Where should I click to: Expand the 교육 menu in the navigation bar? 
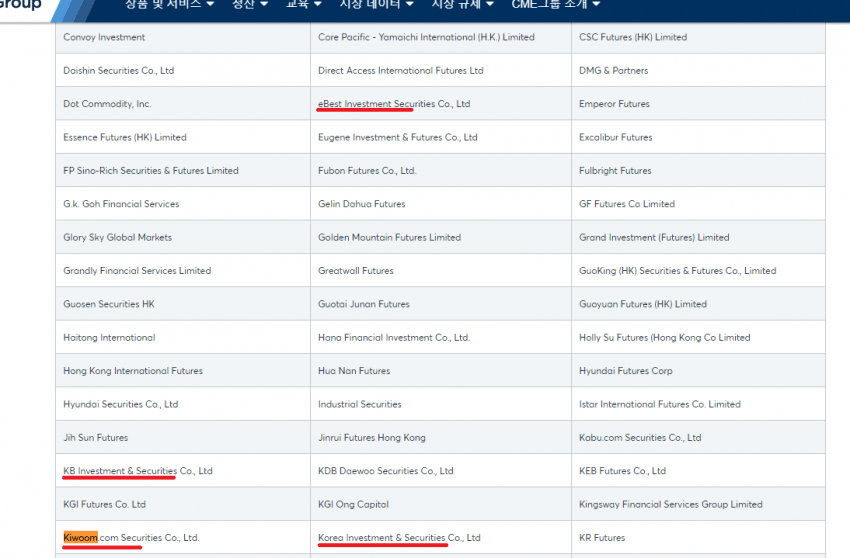pyautogui.click(x=304, y=4)
